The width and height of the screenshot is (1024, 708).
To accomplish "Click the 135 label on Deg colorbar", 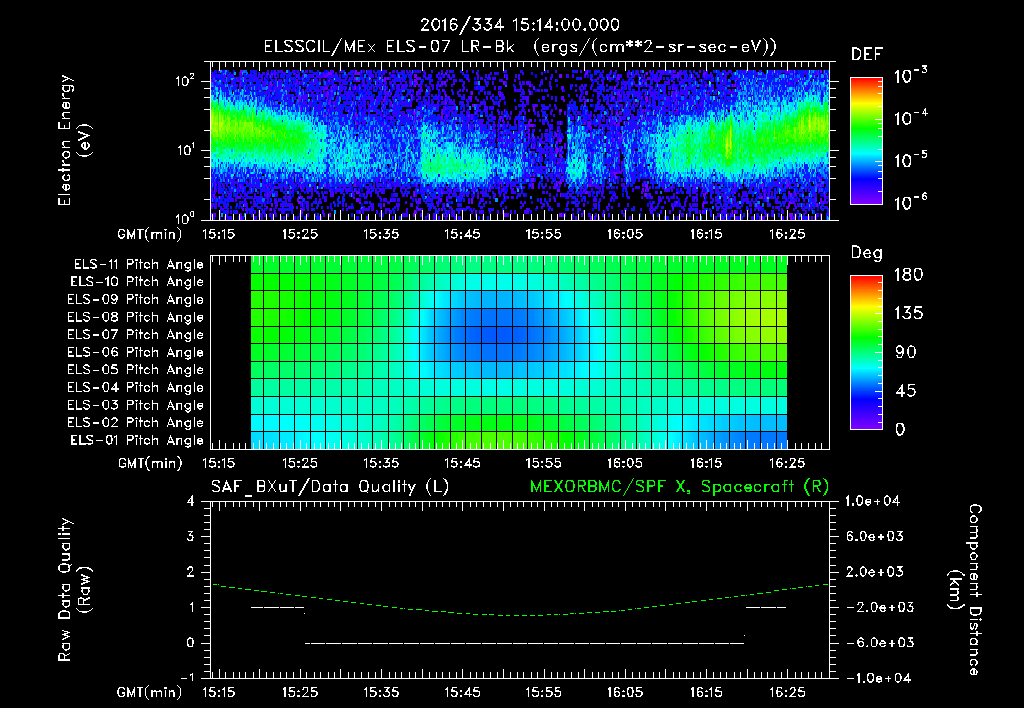I will (908, 314).
